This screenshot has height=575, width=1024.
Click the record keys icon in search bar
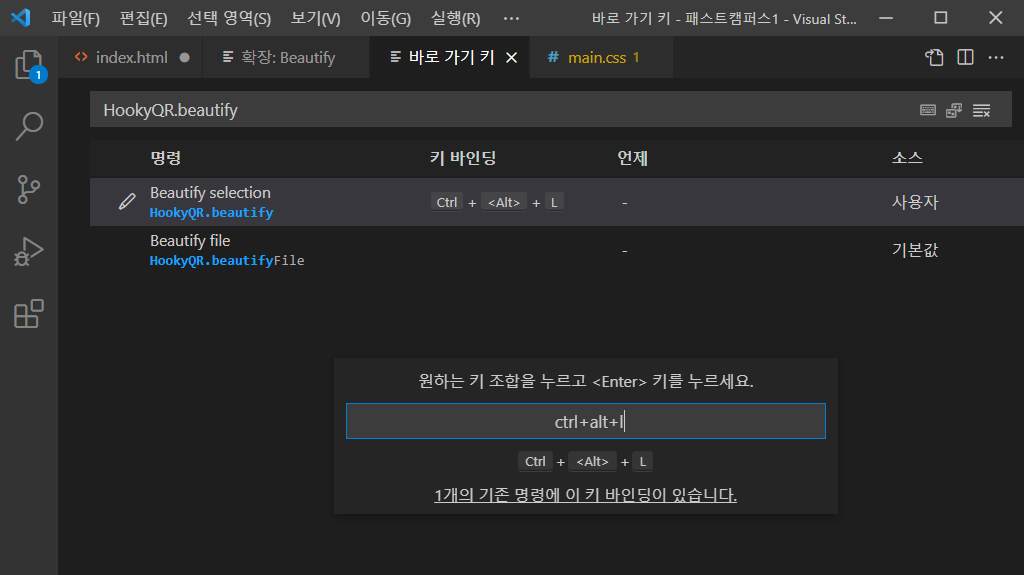click(x=927, y=110)
